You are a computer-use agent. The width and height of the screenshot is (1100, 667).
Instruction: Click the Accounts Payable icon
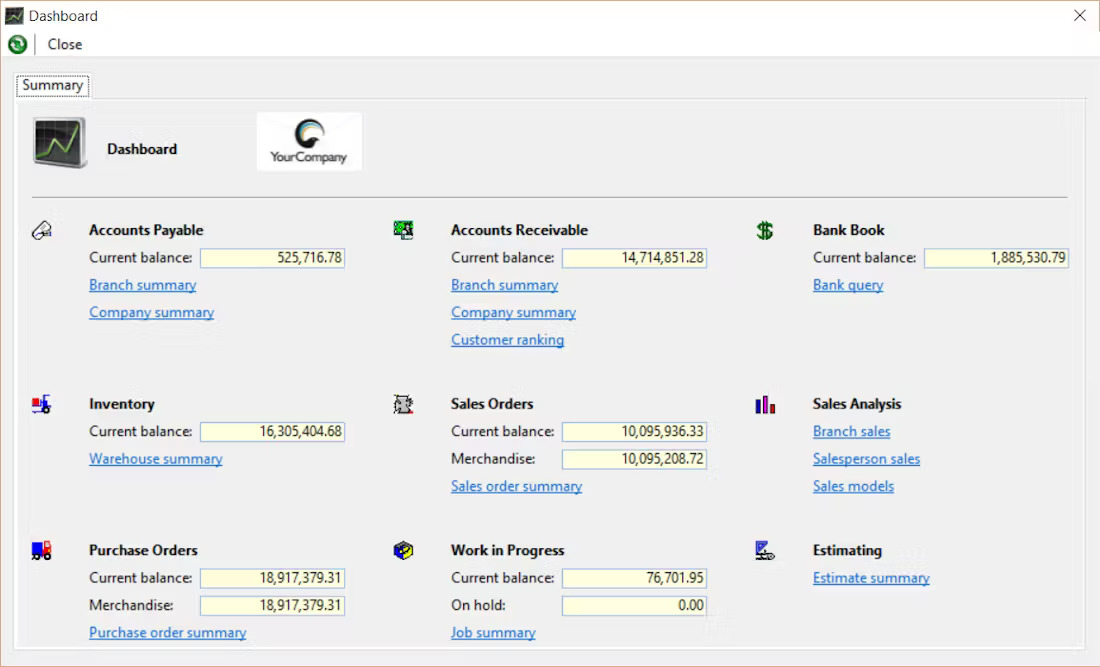click(42, 229)
